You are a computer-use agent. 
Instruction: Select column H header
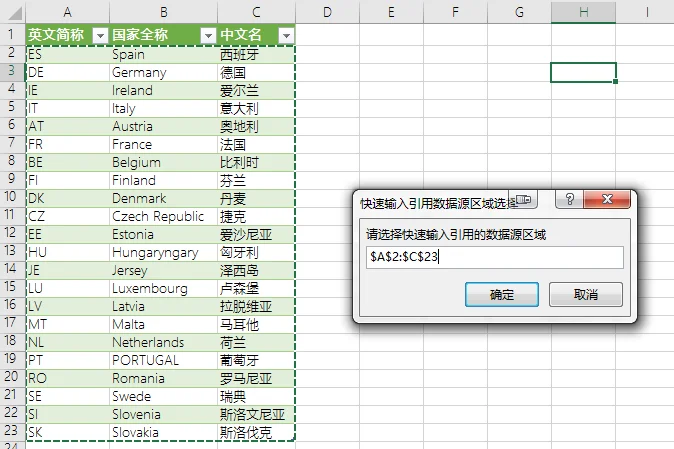click(583, 12)
